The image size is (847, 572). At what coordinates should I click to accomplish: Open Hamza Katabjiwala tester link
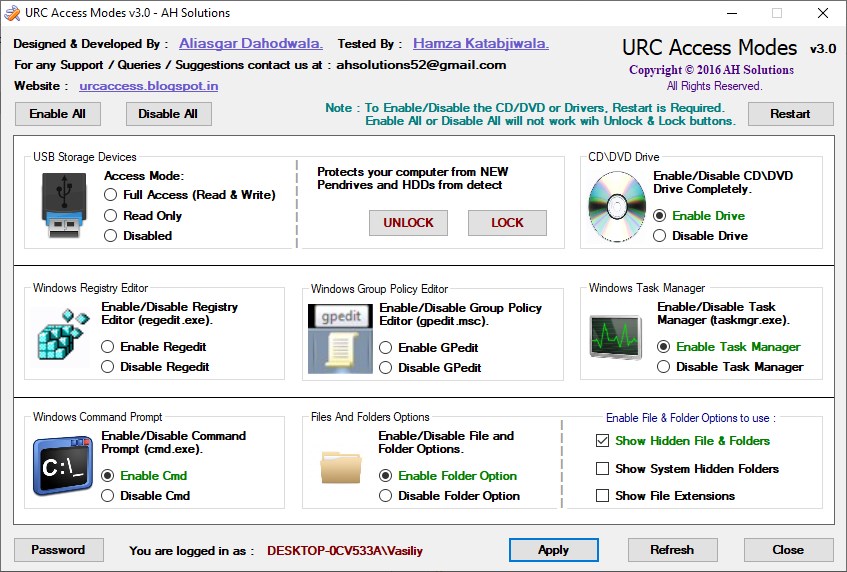tap(481, 44)
